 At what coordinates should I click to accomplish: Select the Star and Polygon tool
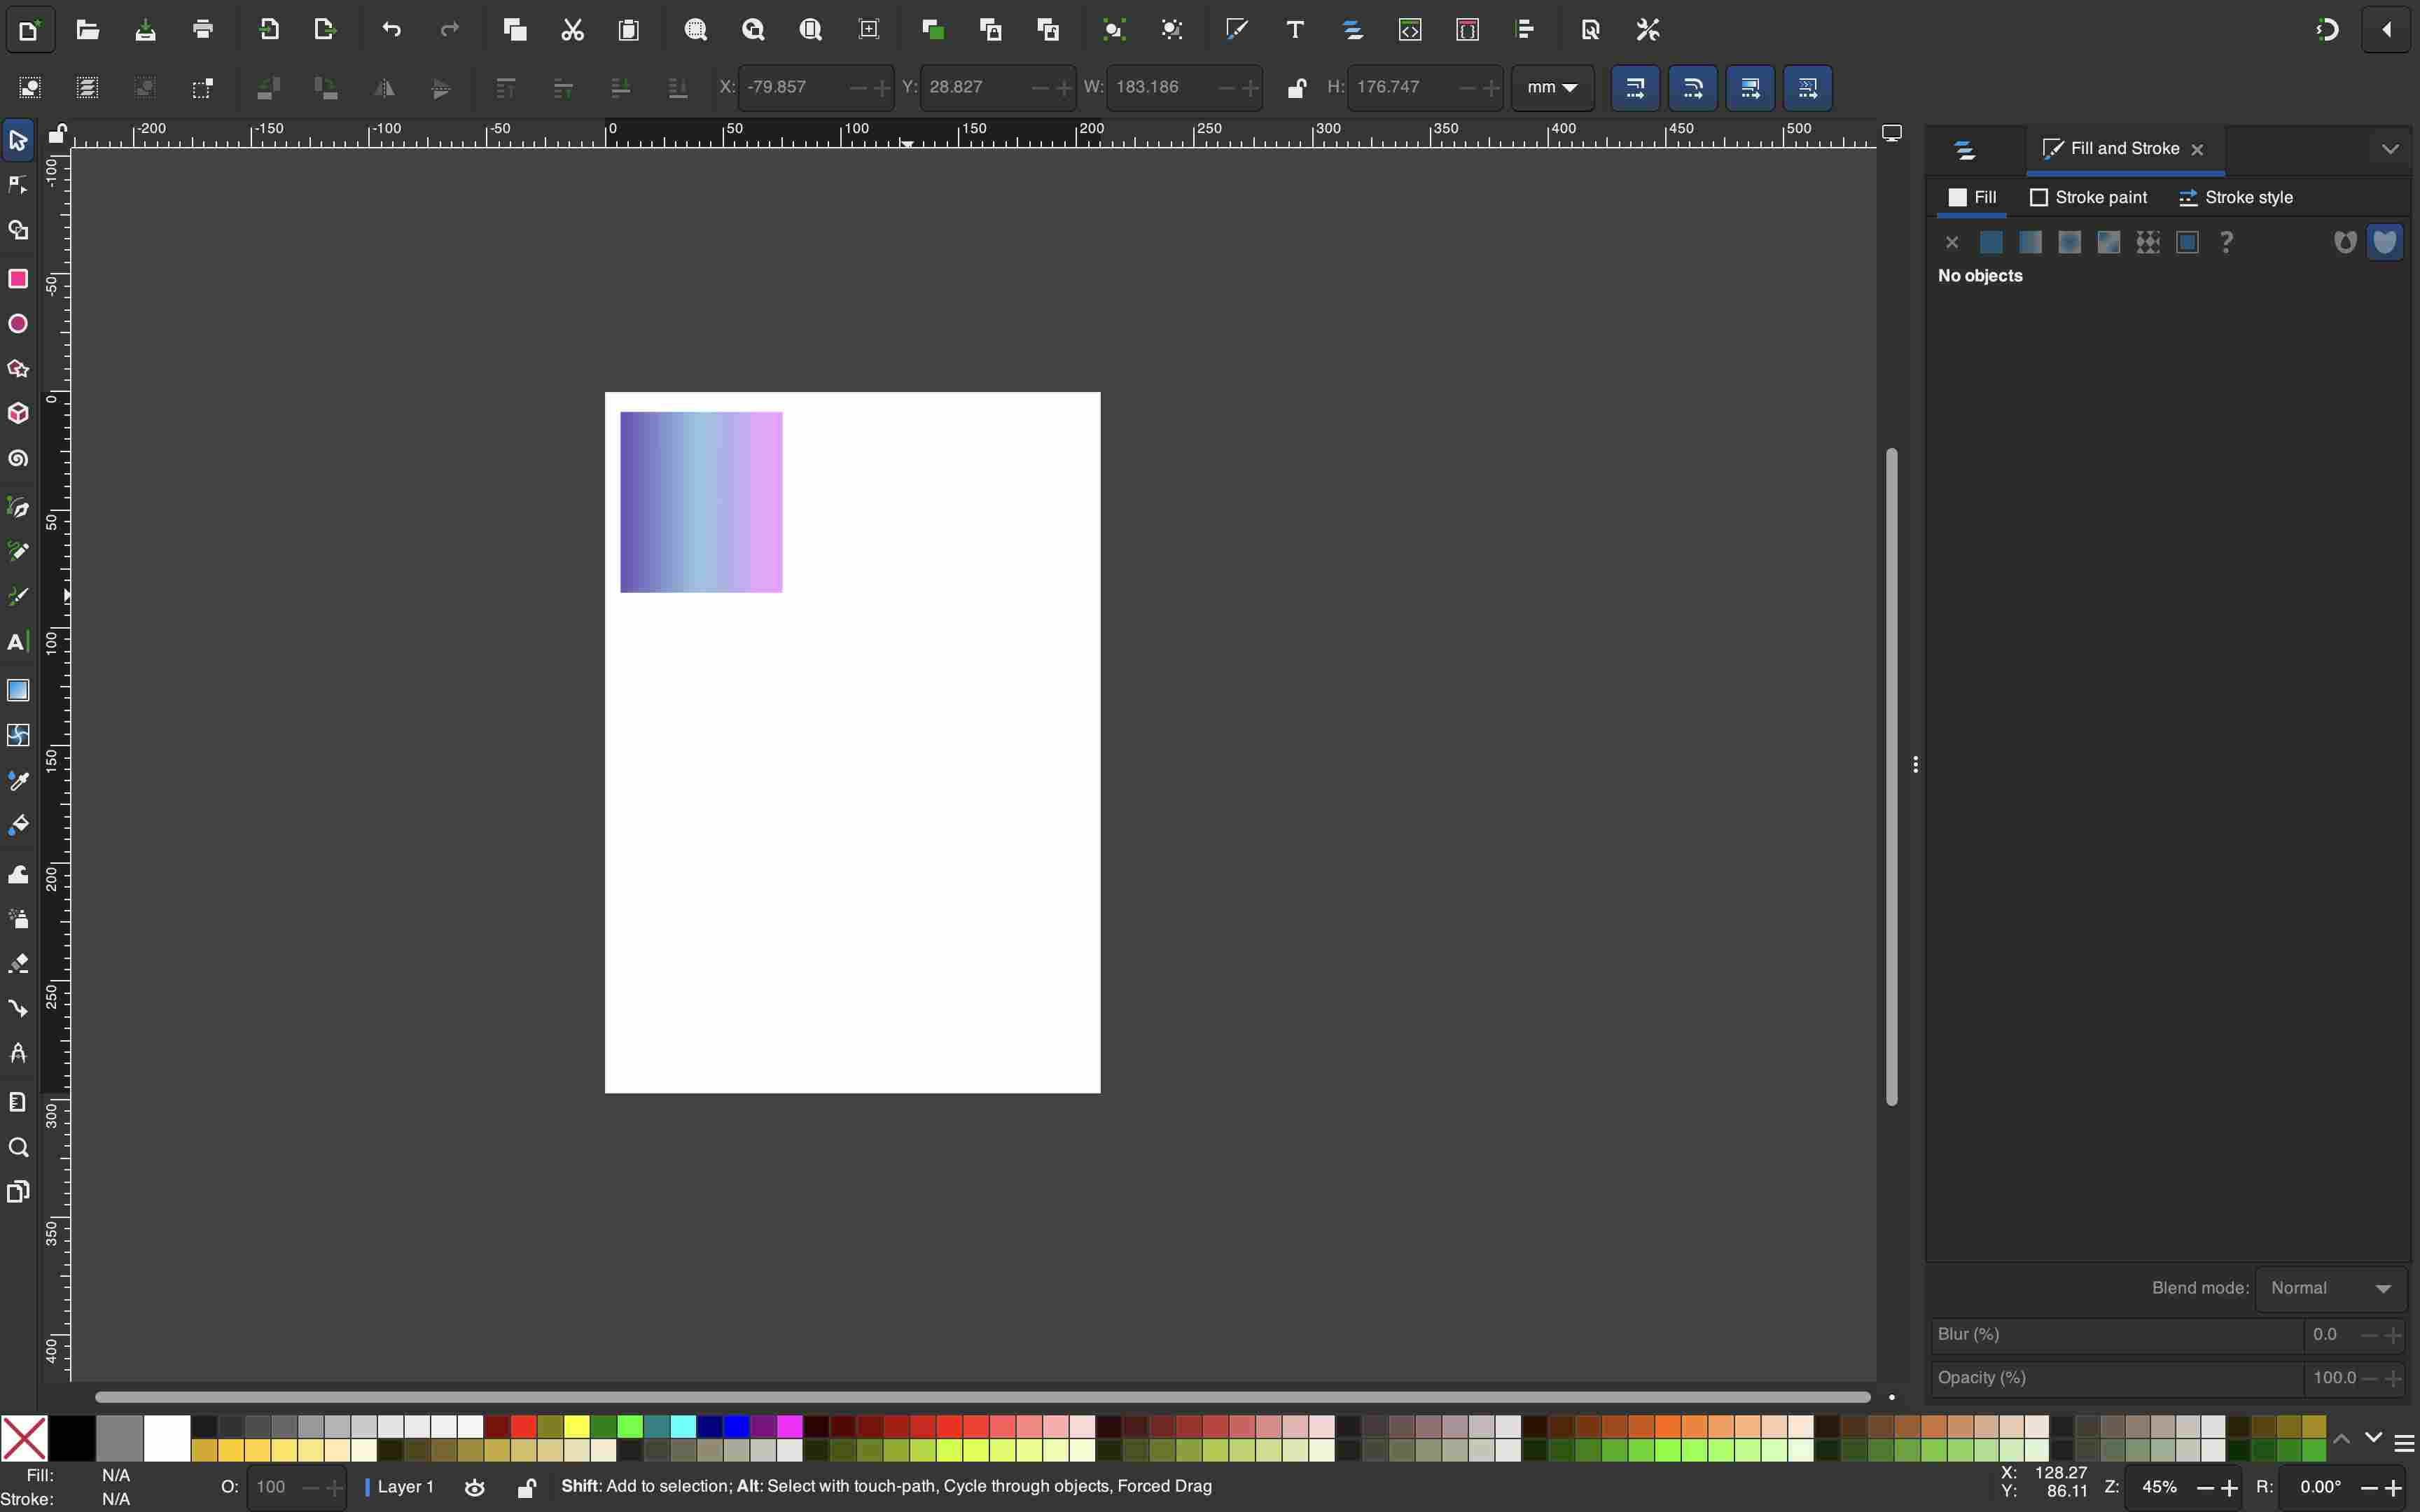click(18, 369)
